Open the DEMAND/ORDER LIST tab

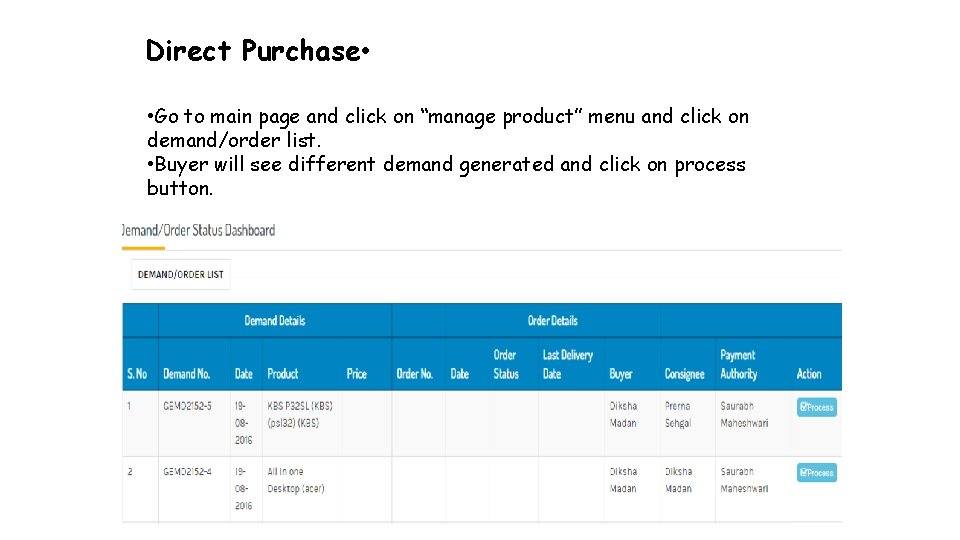pyautogui.click(x=180, y=274)
